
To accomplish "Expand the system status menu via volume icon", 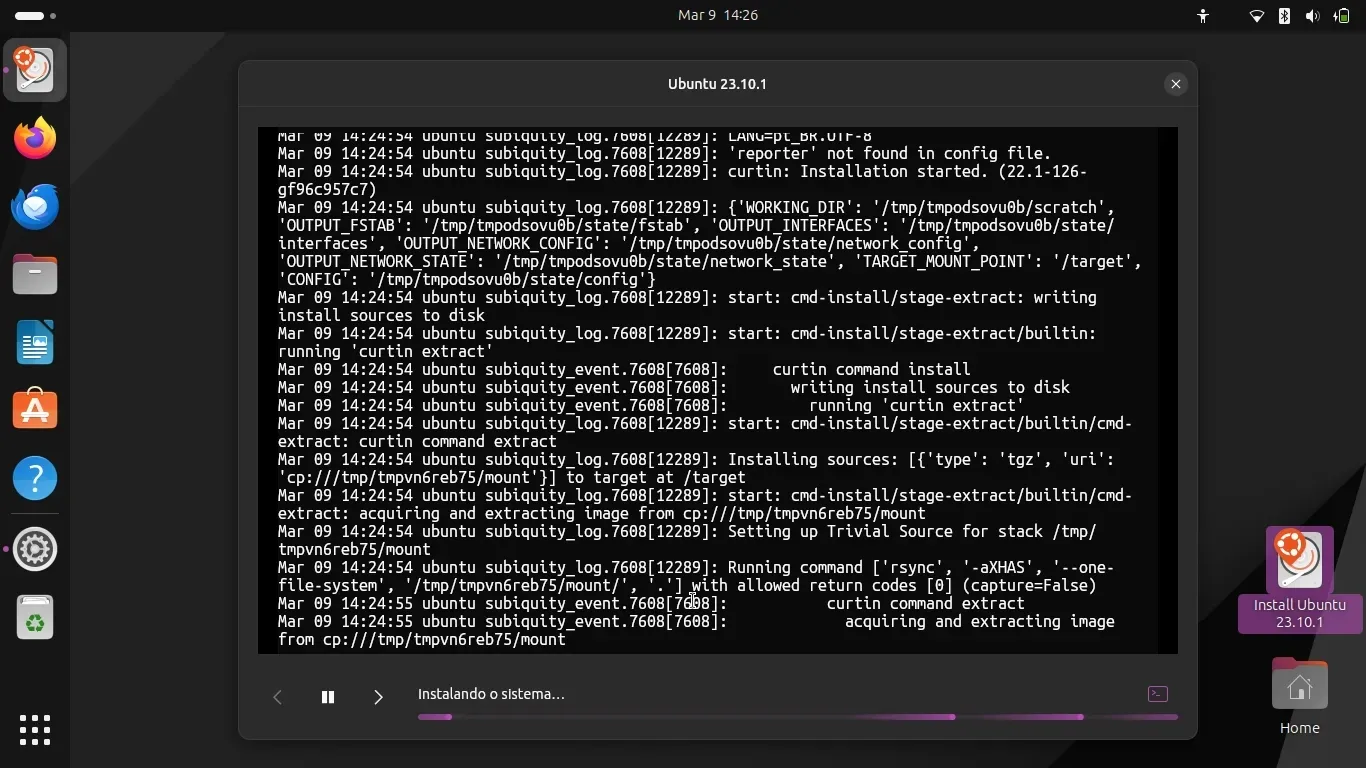I will pos(1312,16).
